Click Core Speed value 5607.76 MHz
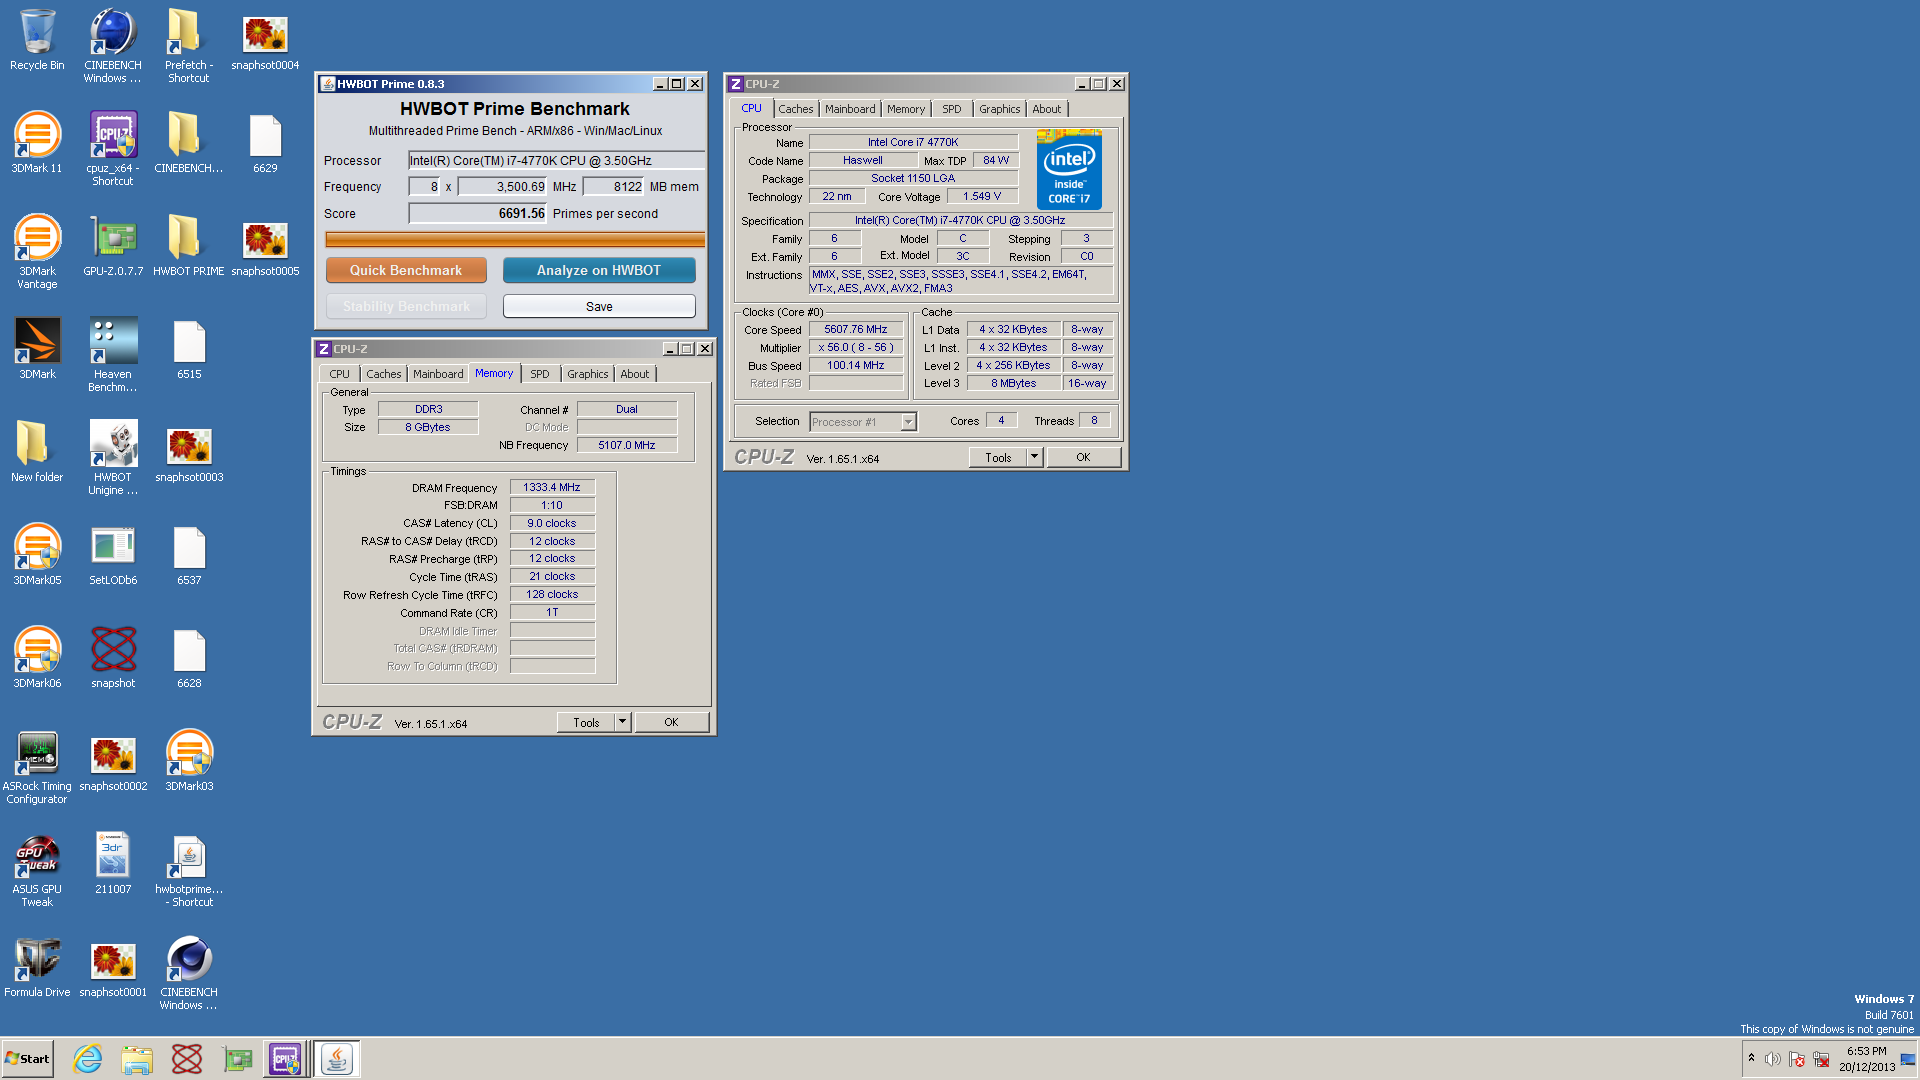Viewport: 1920px width, 1080px height. click(x=856, y=330)
